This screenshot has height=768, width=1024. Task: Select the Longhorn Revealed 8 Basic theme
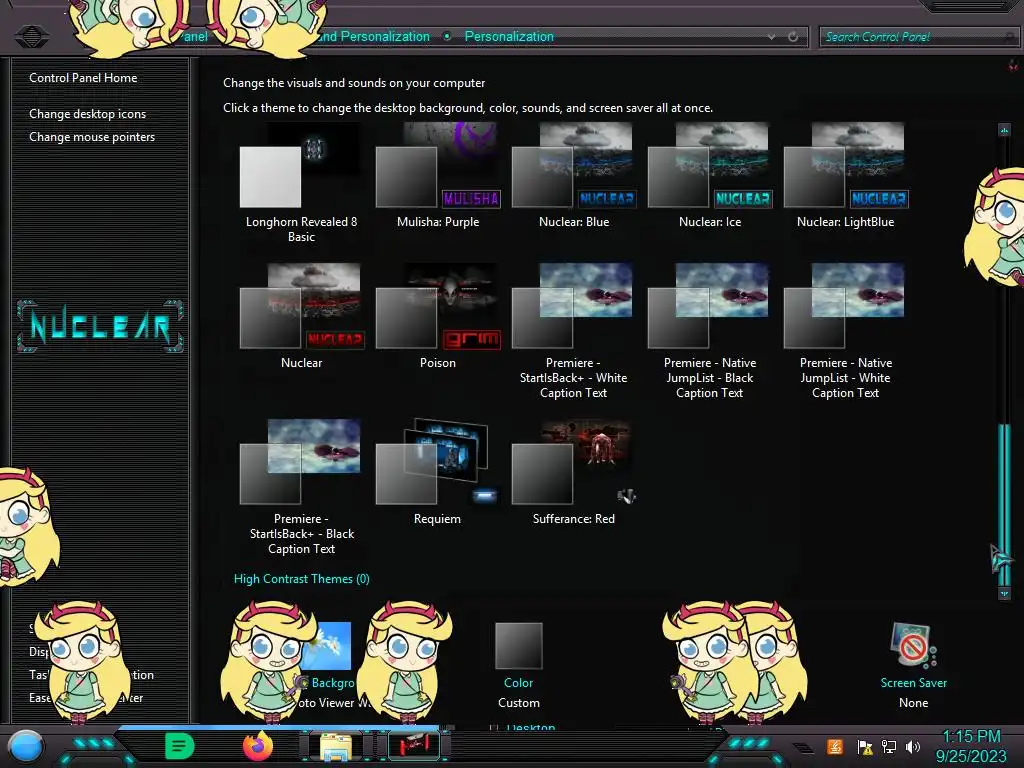301,183
